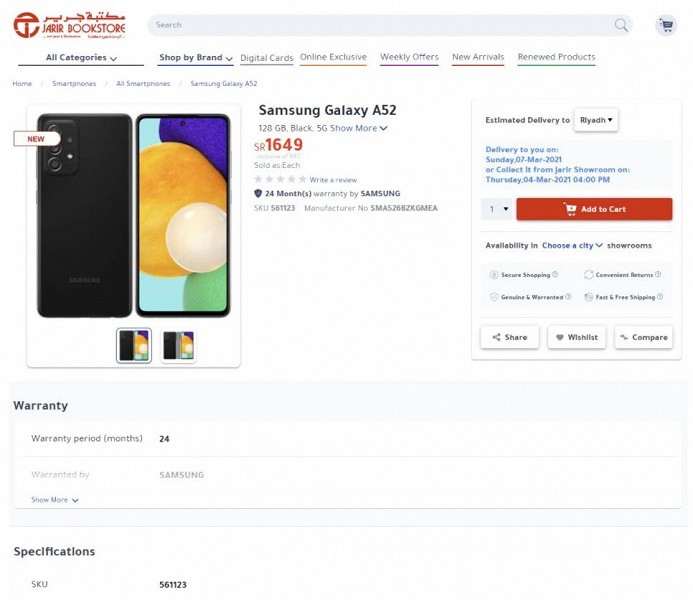Click the Secure Shopping info icon
The image size is (693, 600).
555,274
